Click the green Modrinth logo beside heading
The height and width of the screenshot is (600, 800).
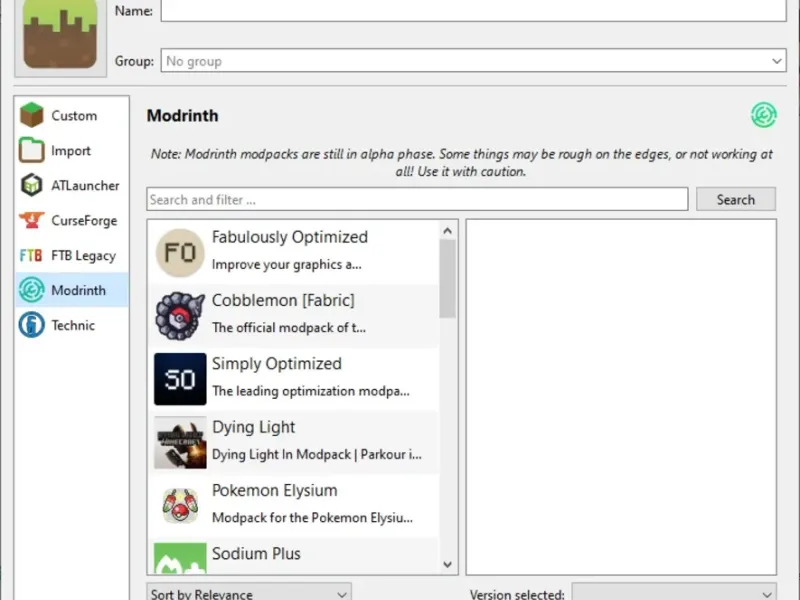[x=764, y=115]
